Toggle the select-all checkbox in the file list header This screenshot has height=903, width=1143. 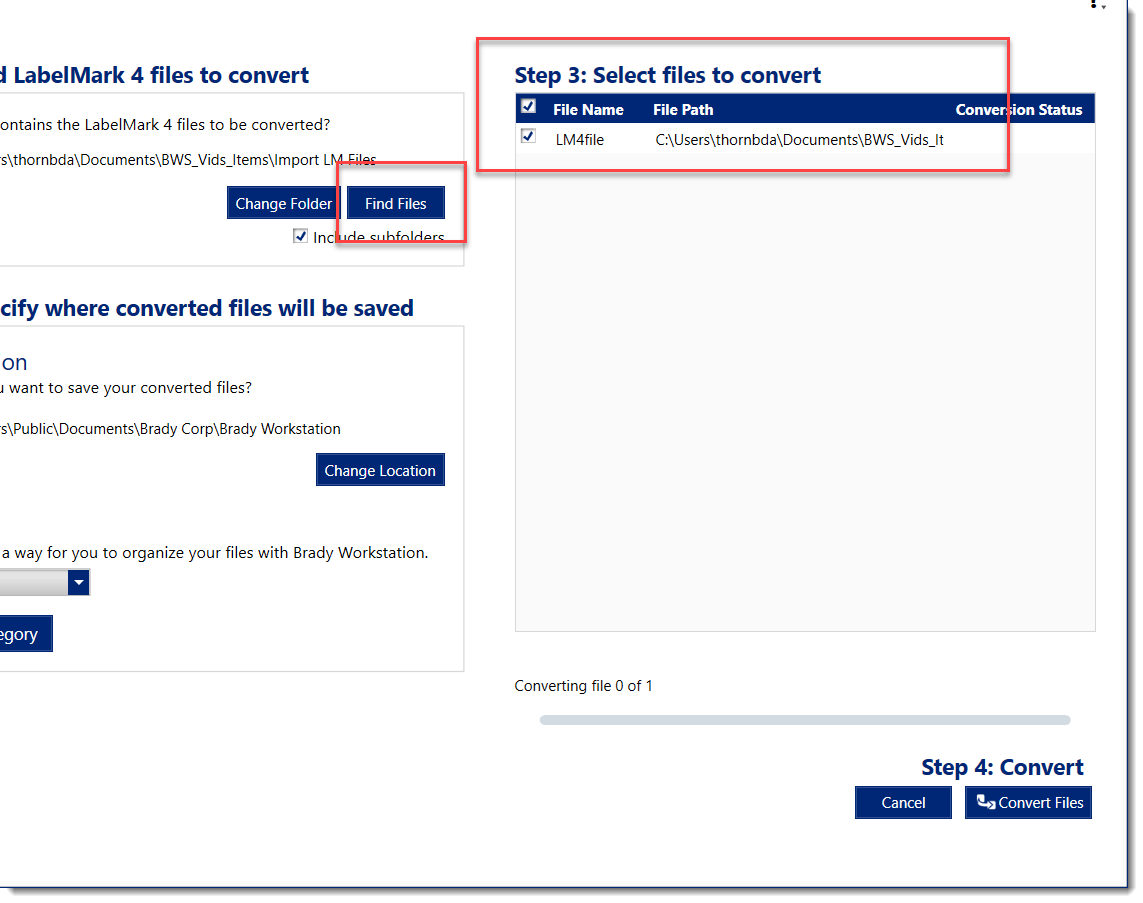(528, 105)
